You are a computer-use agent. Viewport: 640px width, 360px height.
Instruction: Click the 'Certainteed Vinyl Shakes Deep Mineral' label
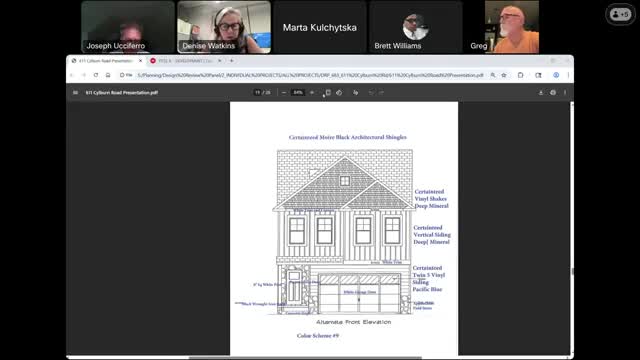[431, 199]
